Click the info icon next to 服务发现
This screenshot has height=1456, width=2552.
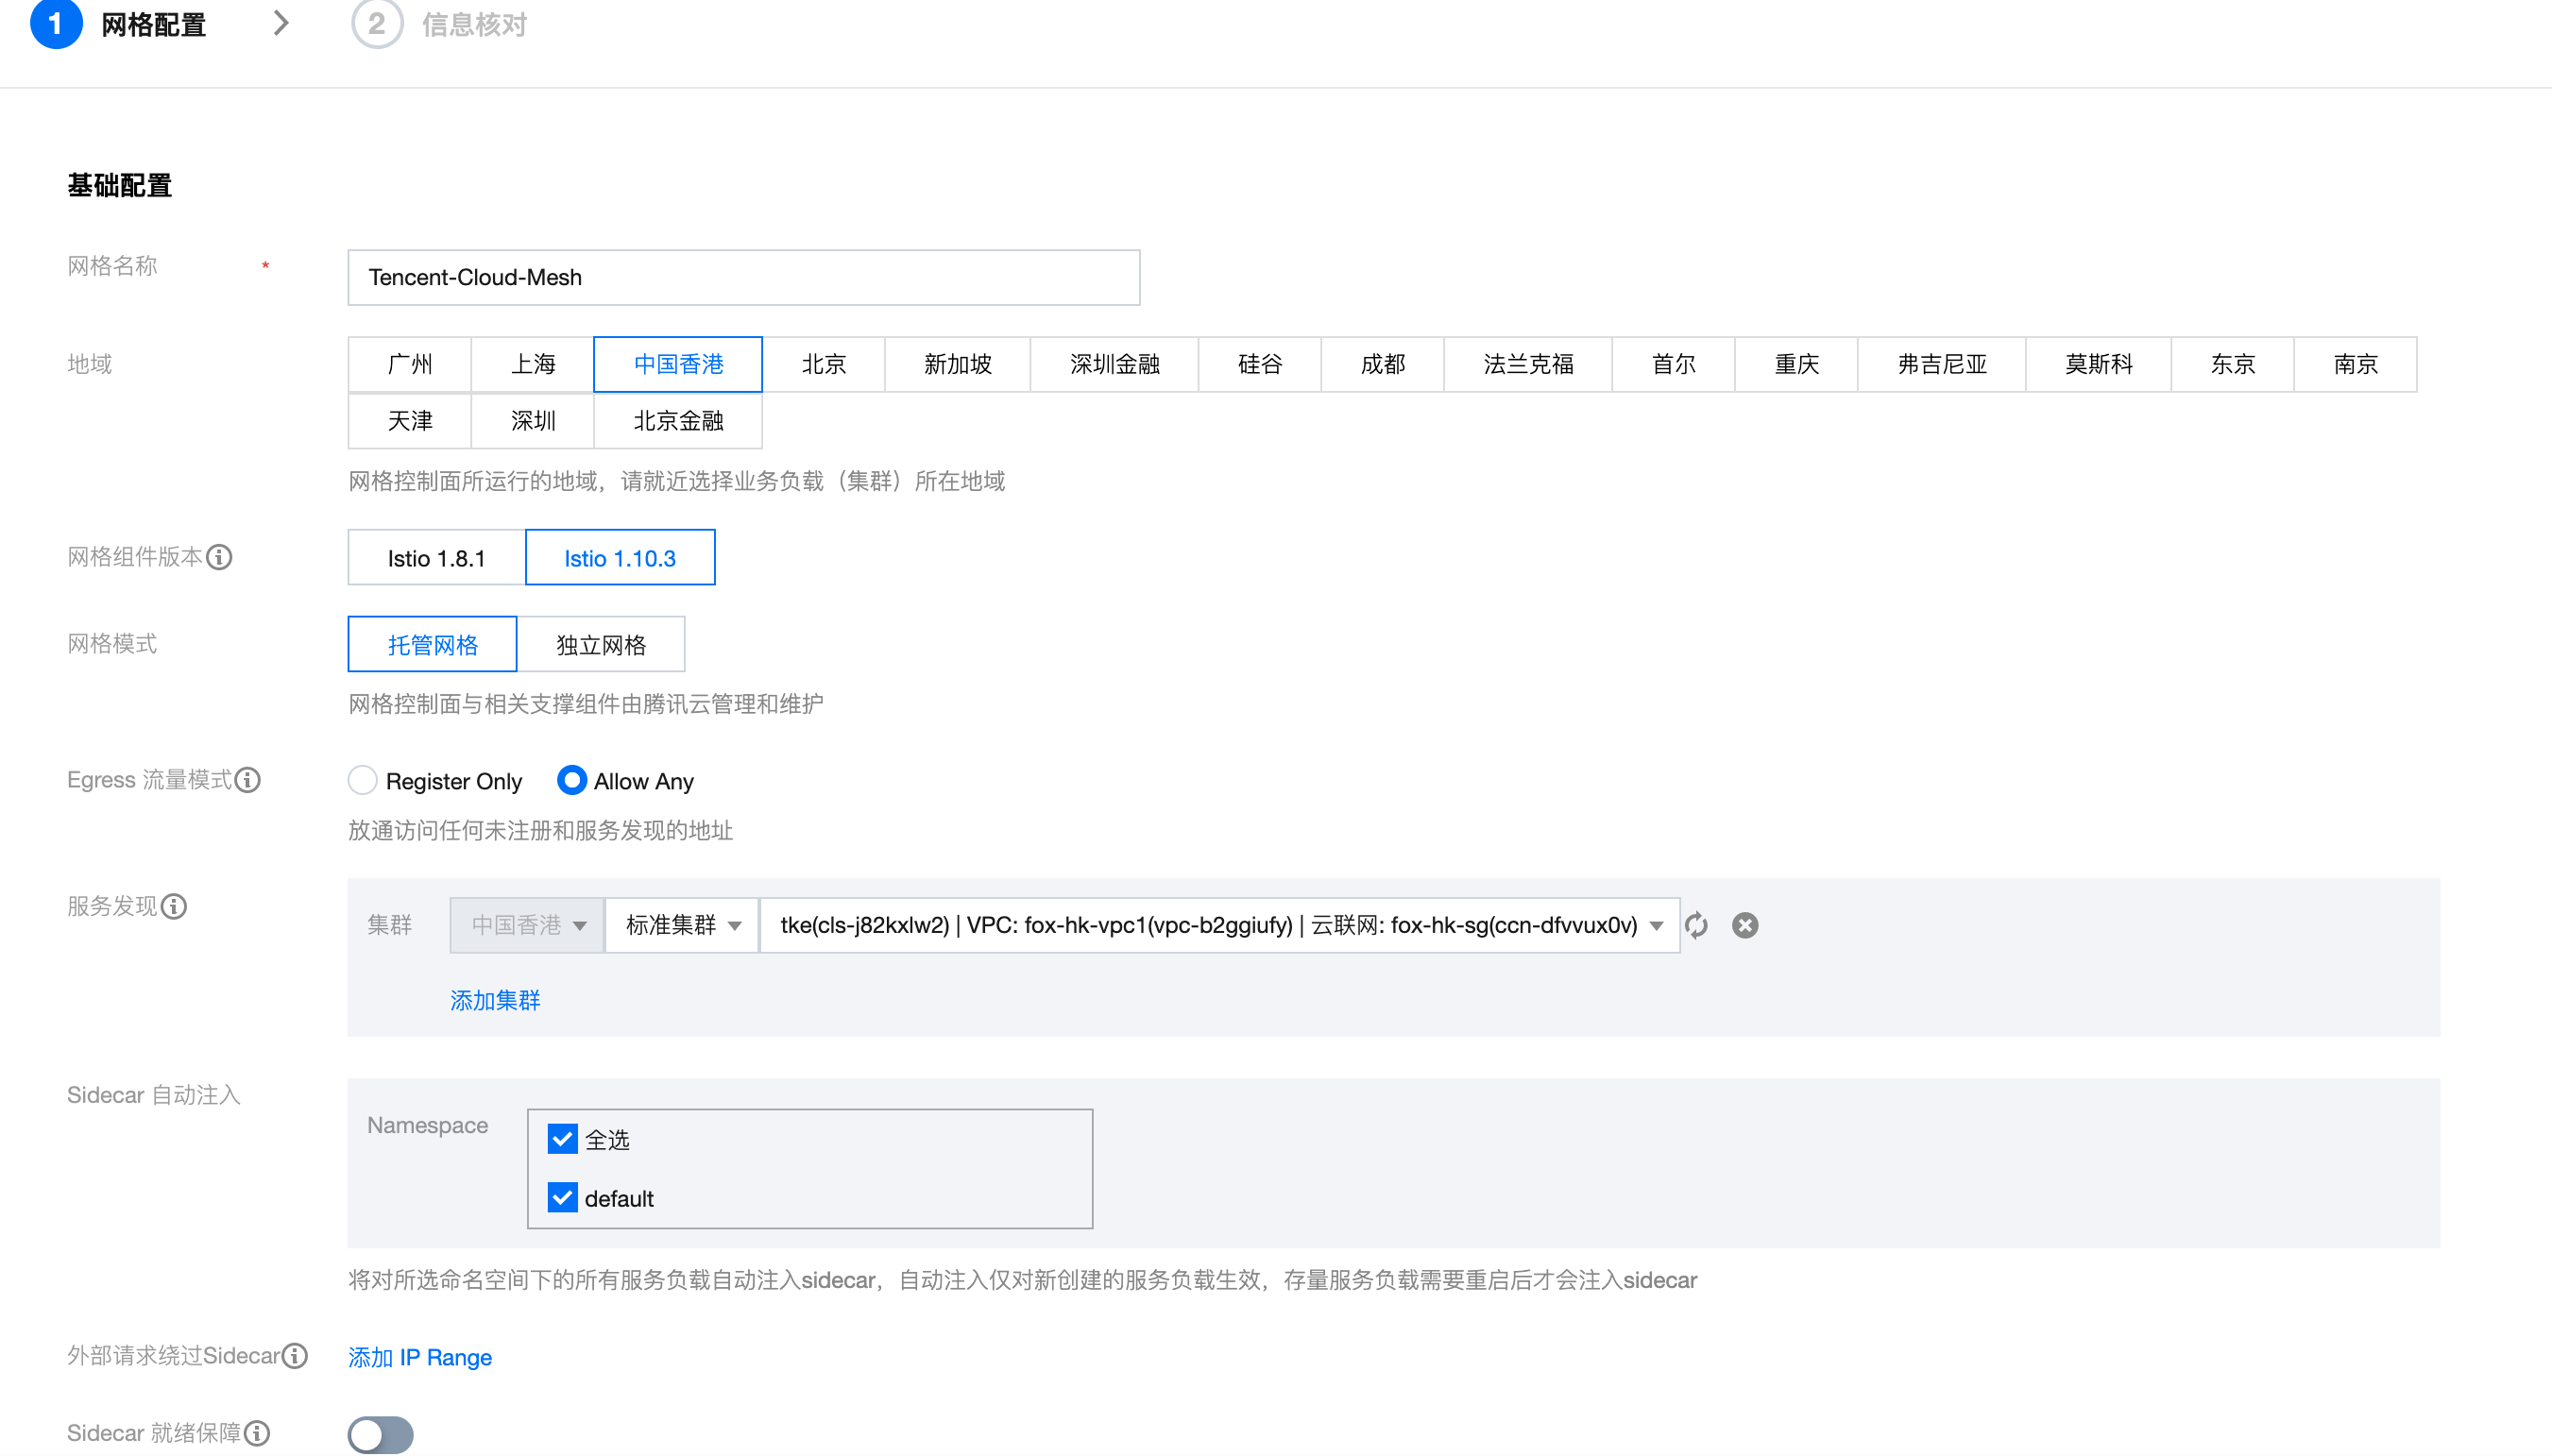pos(174,906)
